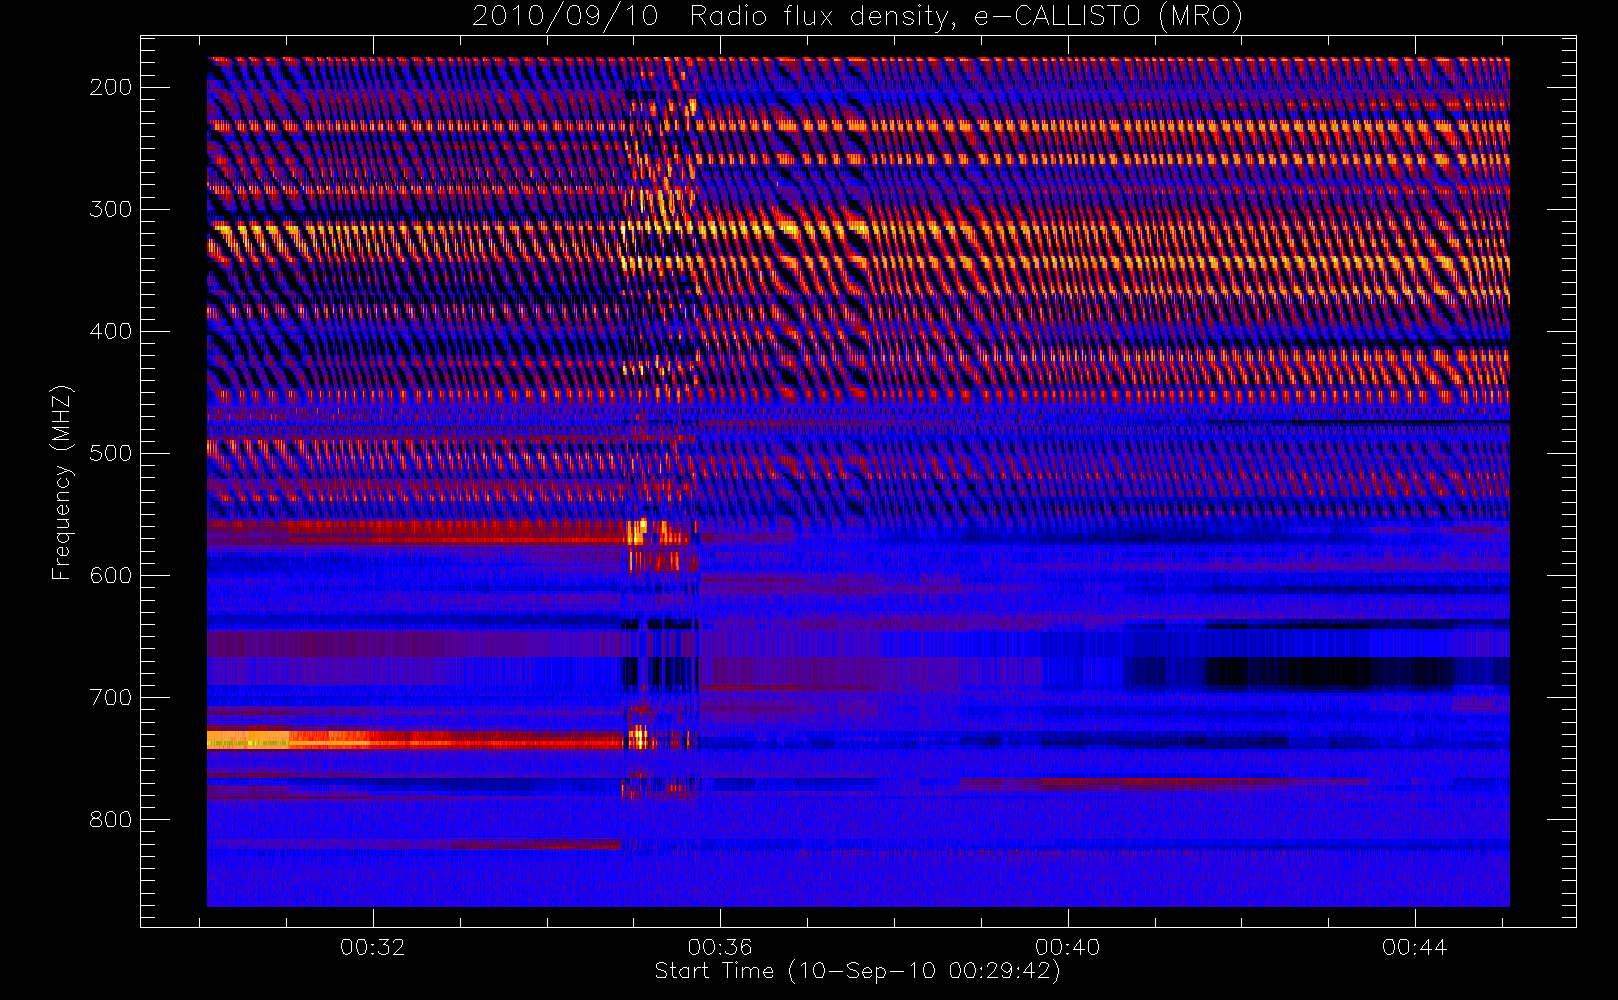
Task: Click the 00:44 time tick label
Action: 1415,947
